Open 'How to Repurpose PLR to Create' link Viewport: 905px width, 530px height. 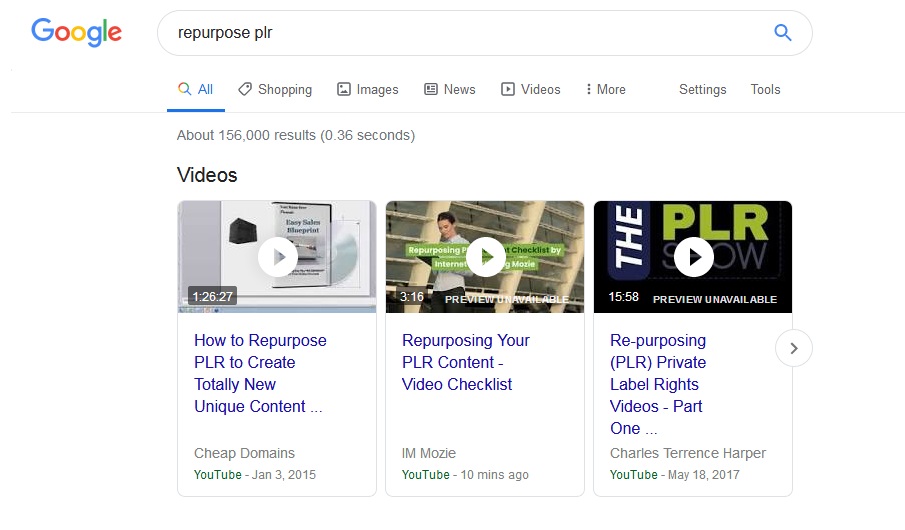pos(260,374)
